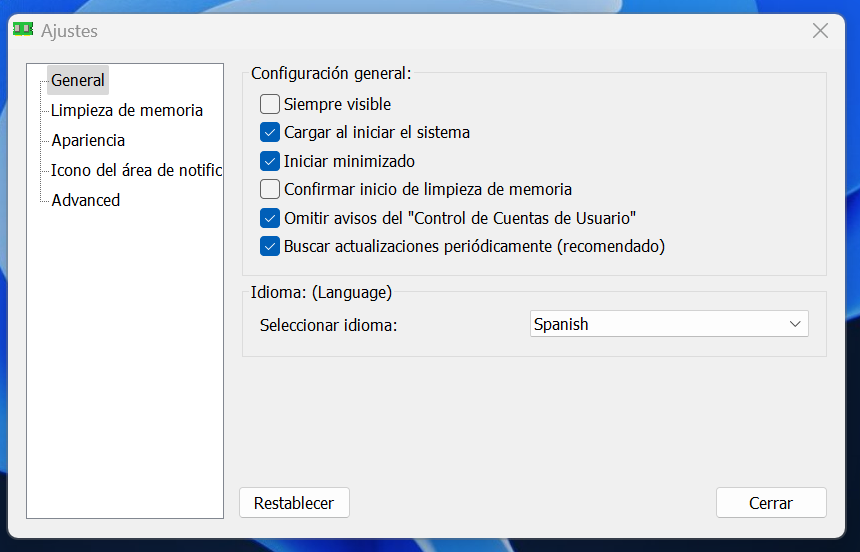860x552 pixels.
Task: Open the Seleccionar idioma dropdown showing Spanish
Action: click(x=669, y=324)
